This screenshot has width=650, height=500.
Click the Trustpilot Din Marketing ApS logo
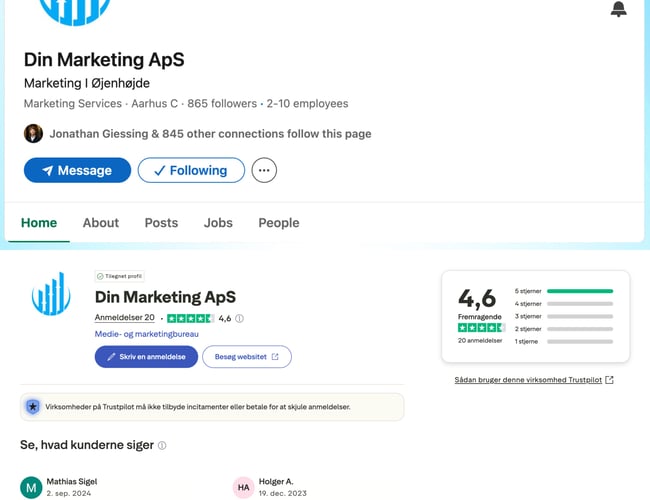(51, 294)
